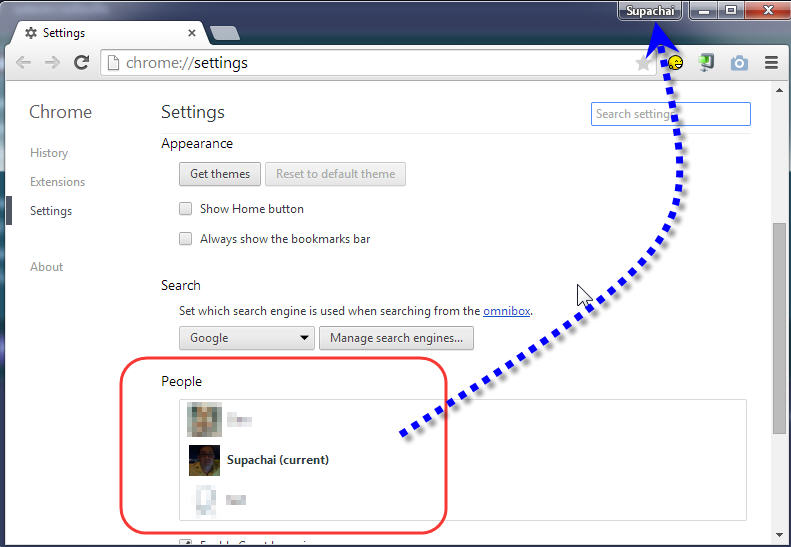Select the first blurred profile avatar
The height and width of the screenshot is (547, 791).
pyautogui.click(x=204, y=419)
